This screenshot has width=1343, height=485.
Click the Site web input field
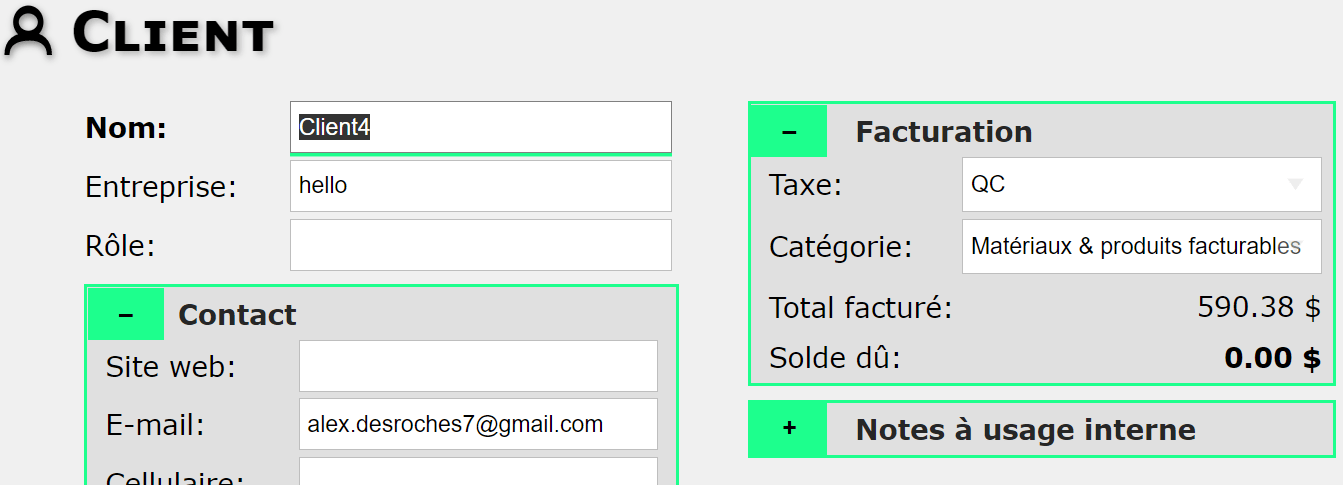coord(478,366)
